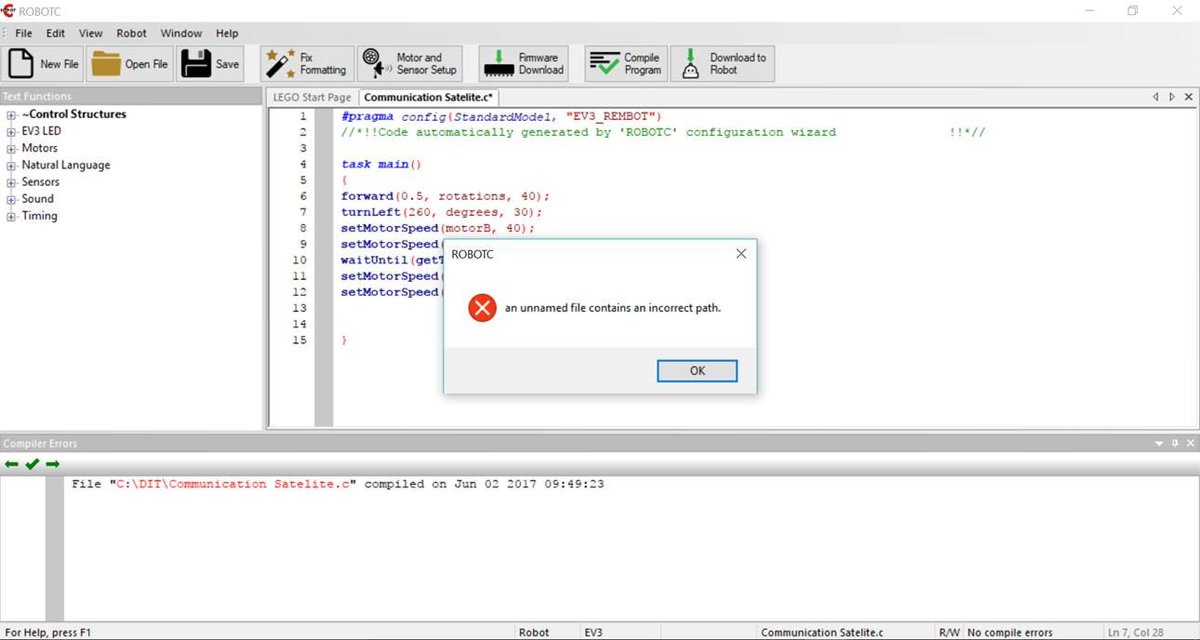The image size is (1200, 640).
Task: Expand the Timing tree node
Action: [x=11, y=217]
